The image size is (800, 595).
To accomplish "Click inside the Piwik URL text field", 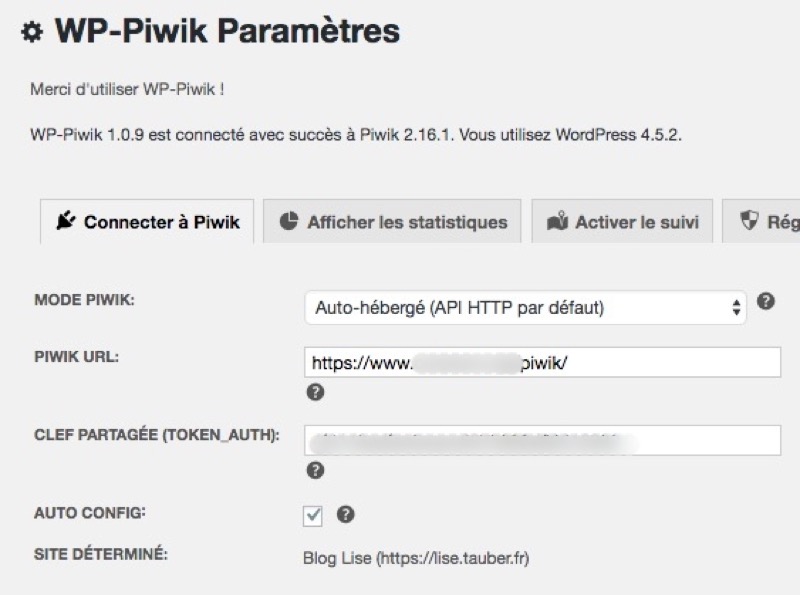I will pyautogui.click(x=542, y=362).
